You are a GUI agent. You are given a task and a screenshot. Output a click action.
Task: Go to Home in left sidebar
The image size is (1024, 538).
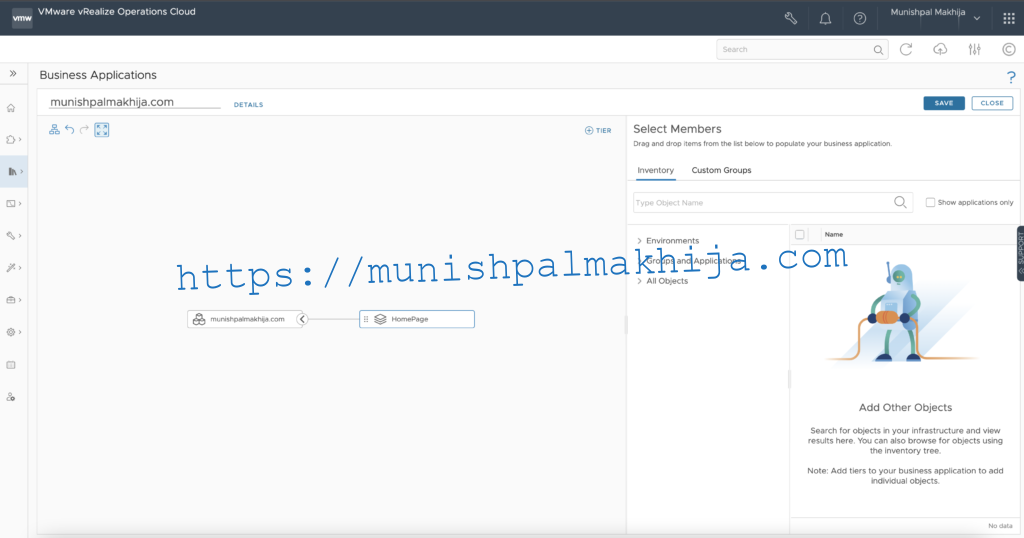tap(11, 108)
